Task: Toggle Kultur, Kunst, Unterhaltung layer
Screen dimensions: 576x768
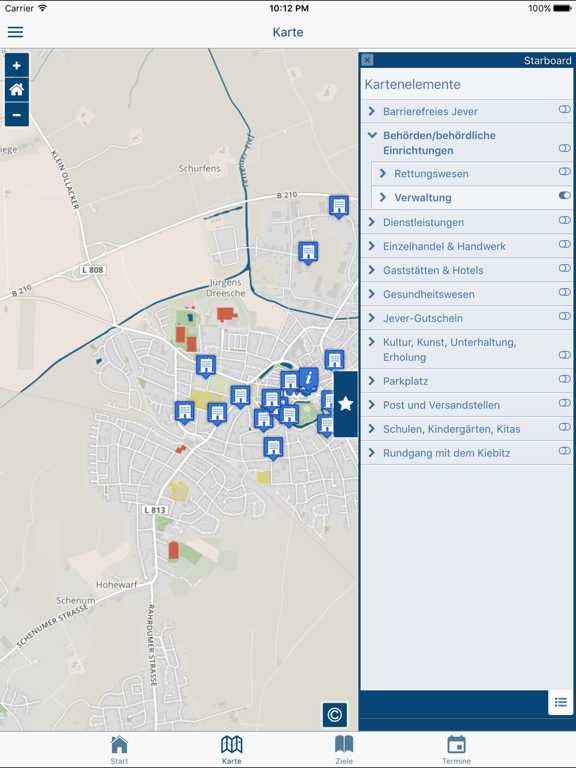Action: tap(565, 355)
